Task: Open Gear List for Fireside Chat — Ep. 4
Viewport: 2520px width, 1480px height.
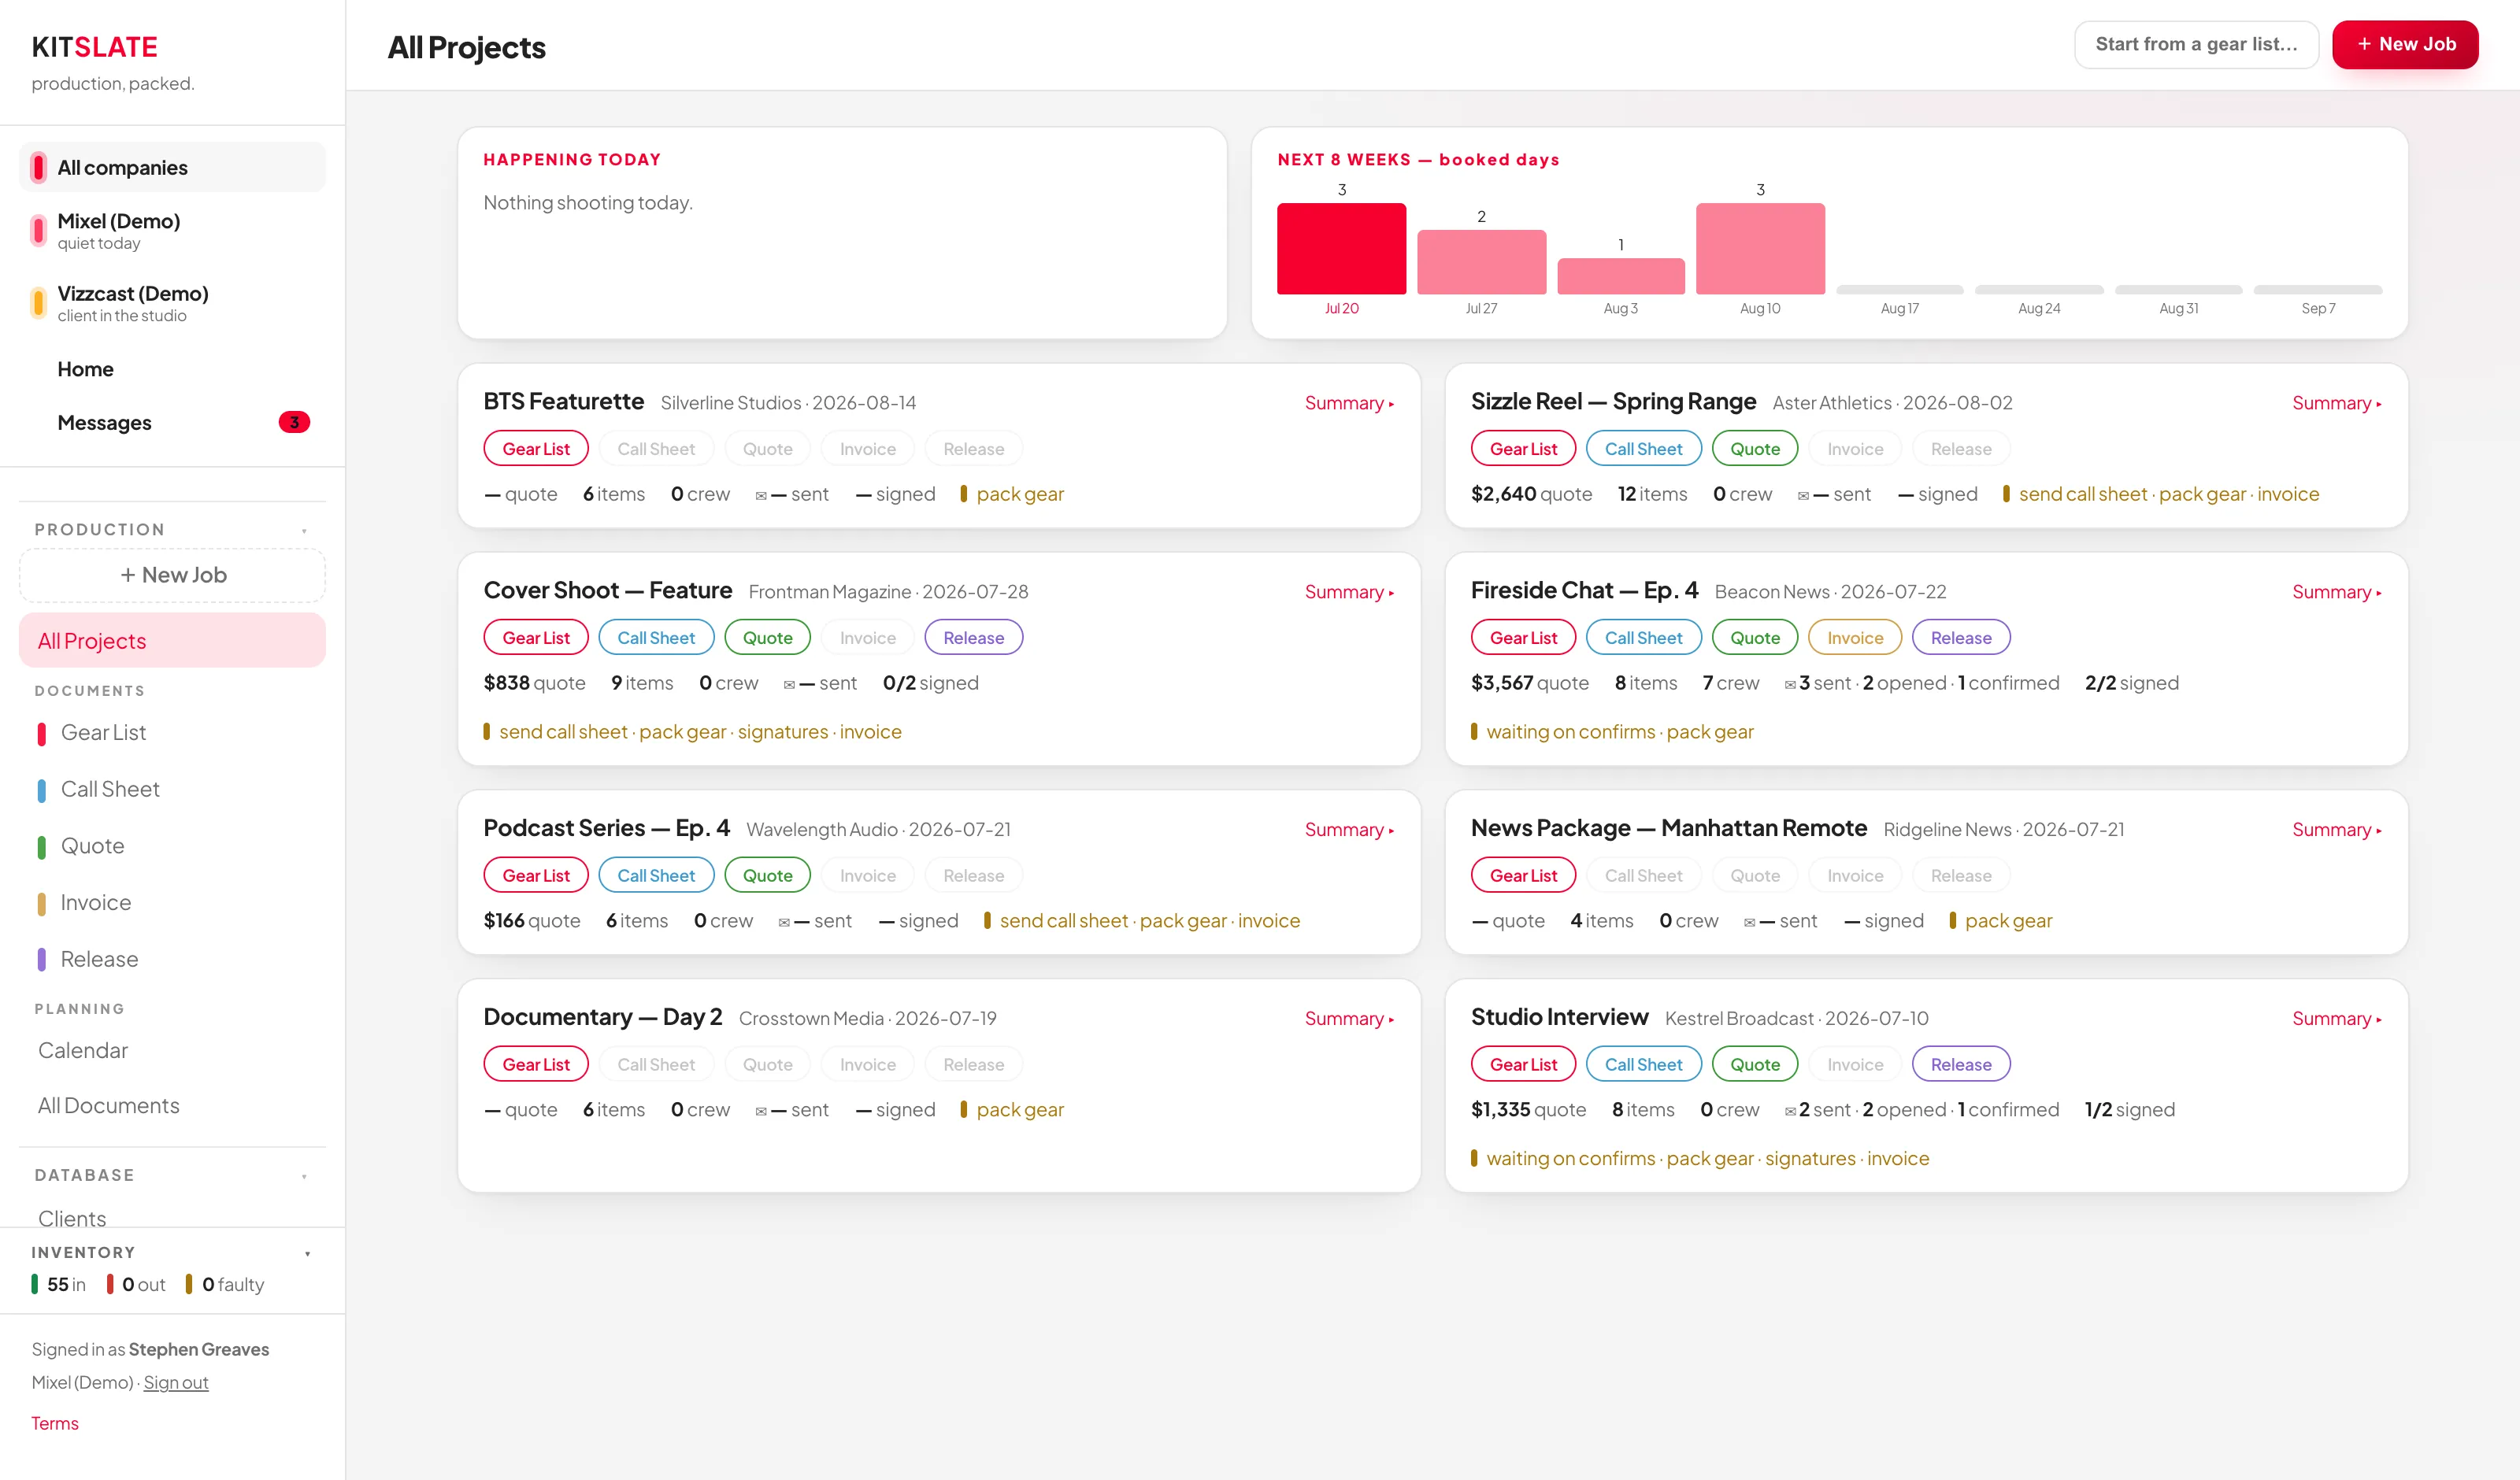Action: point(1523,638)
